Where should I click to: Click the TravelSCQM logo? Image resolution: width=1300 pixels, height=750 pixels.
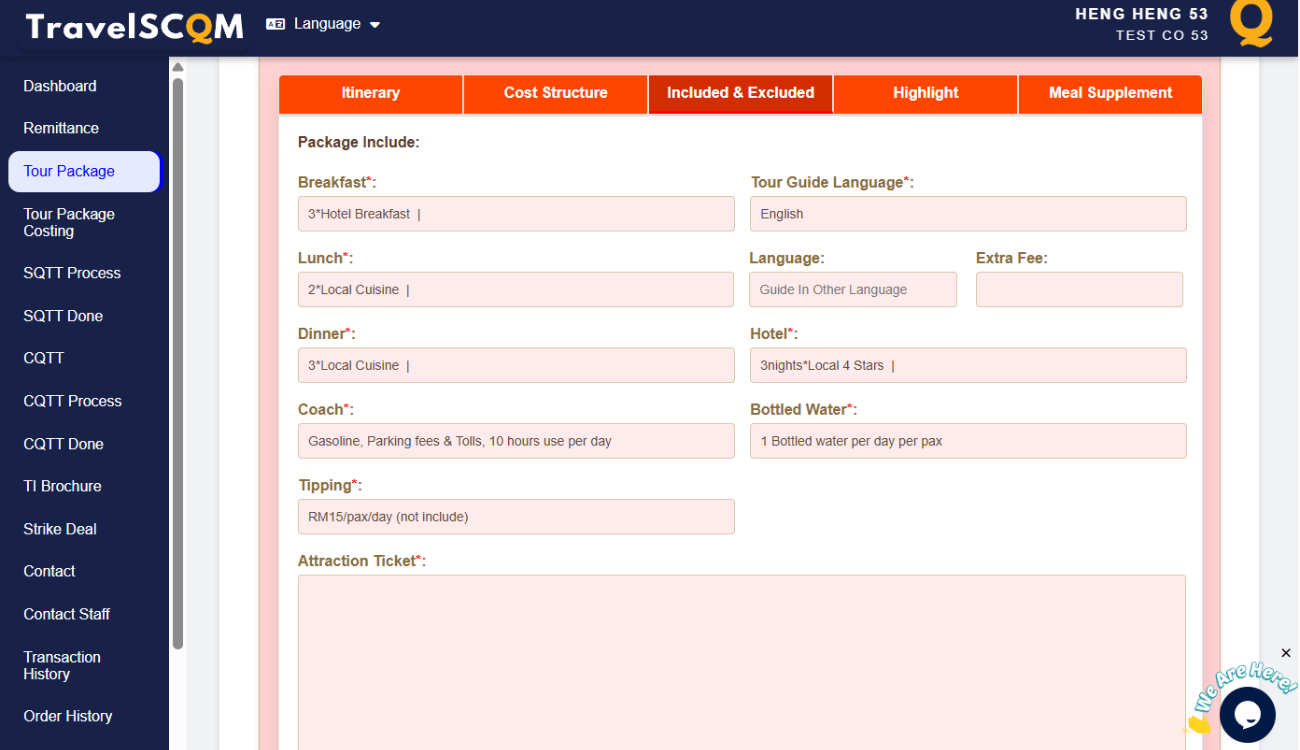(x=135, y=27)
